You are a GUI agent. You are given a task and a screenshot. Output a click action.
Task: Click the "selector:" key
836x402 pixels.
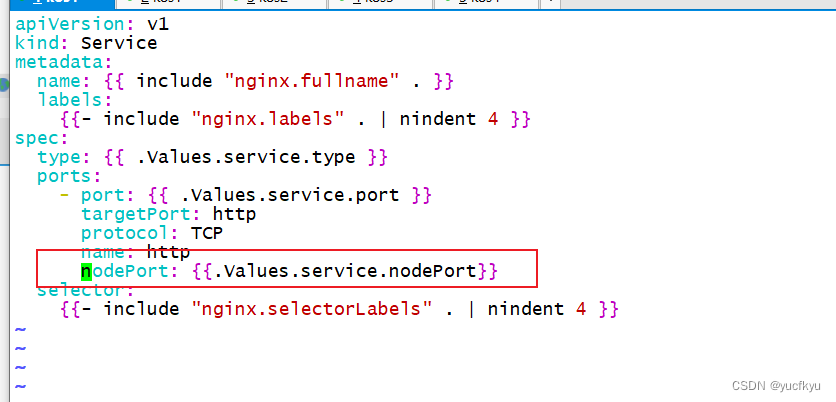coord(85,291)
